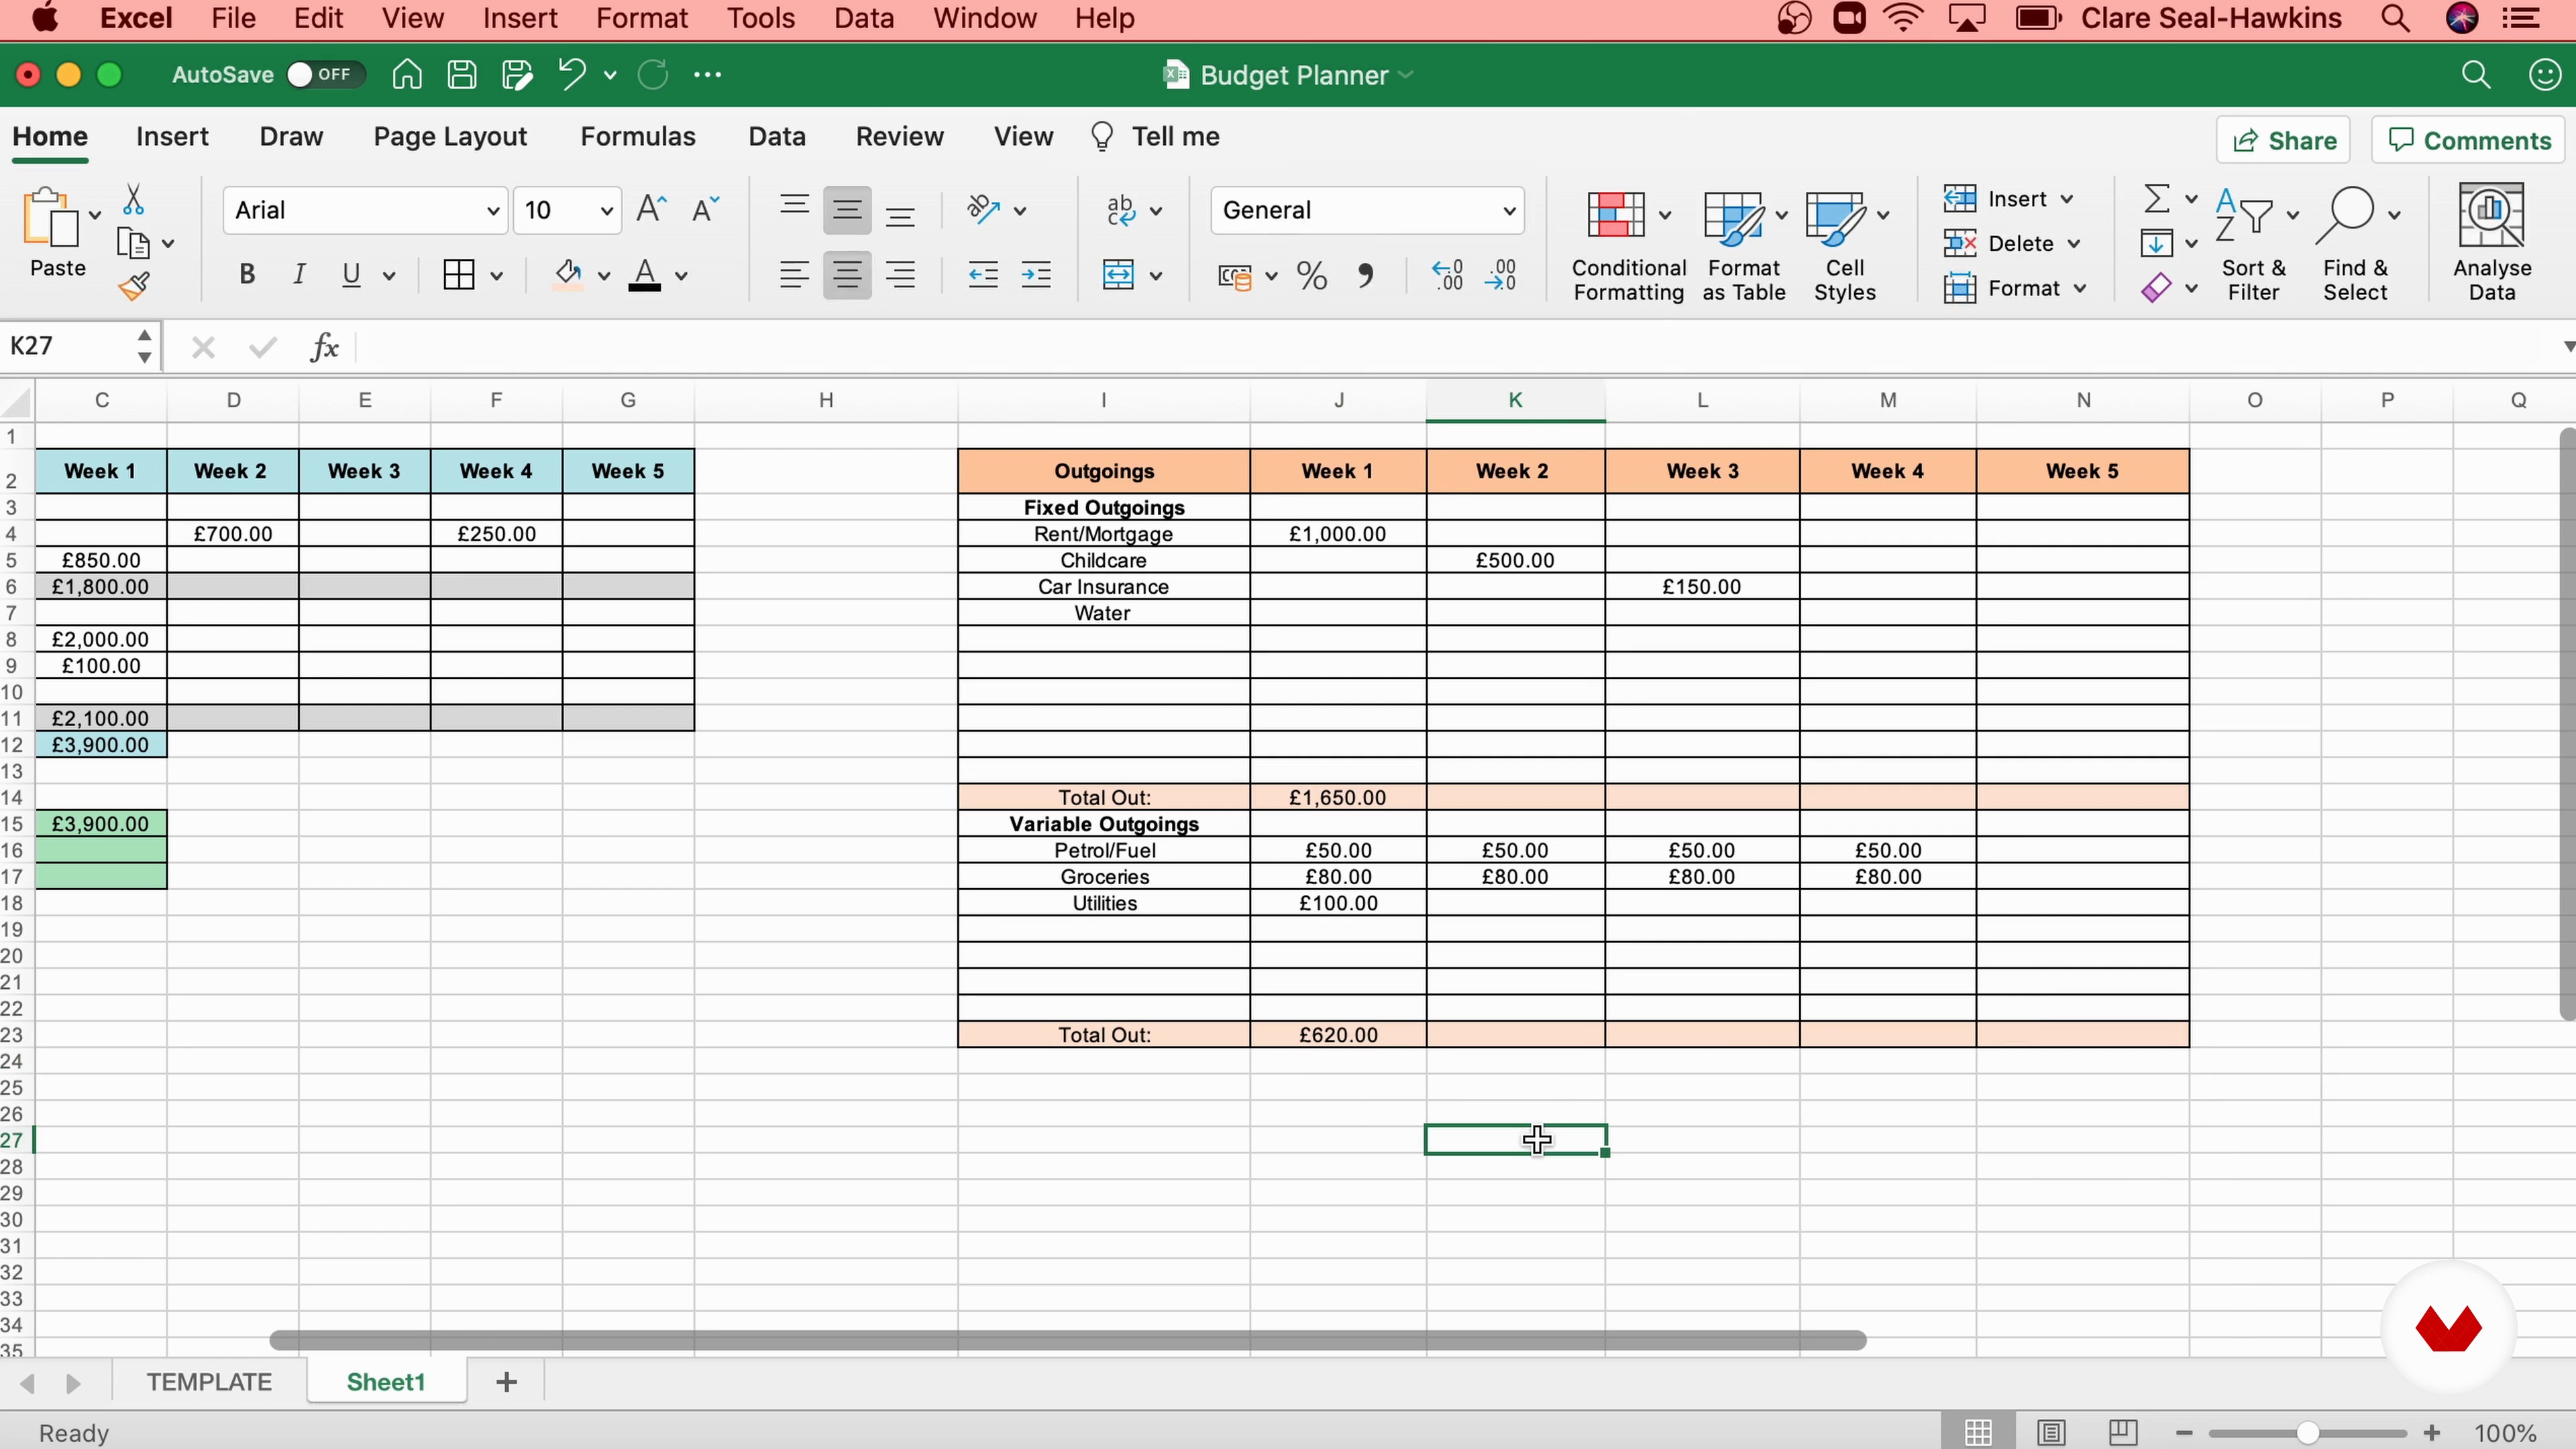Screen dimensions: 2576x1449
Task: Apply percent style format
Action: (1311, 275)
